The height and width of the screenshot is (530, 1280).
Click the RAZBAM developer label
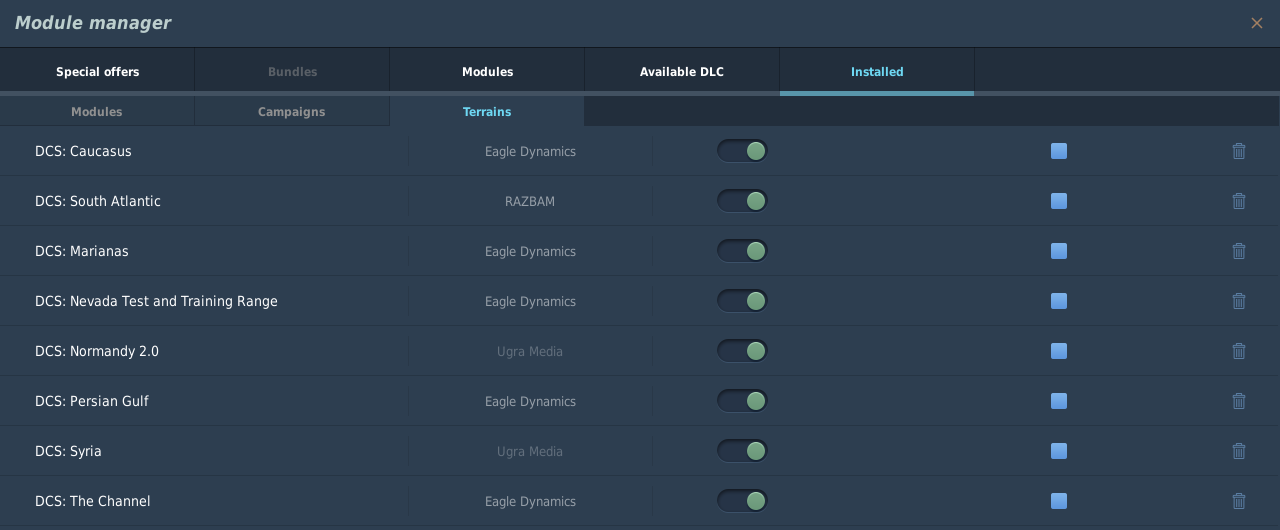coord(530,201)
